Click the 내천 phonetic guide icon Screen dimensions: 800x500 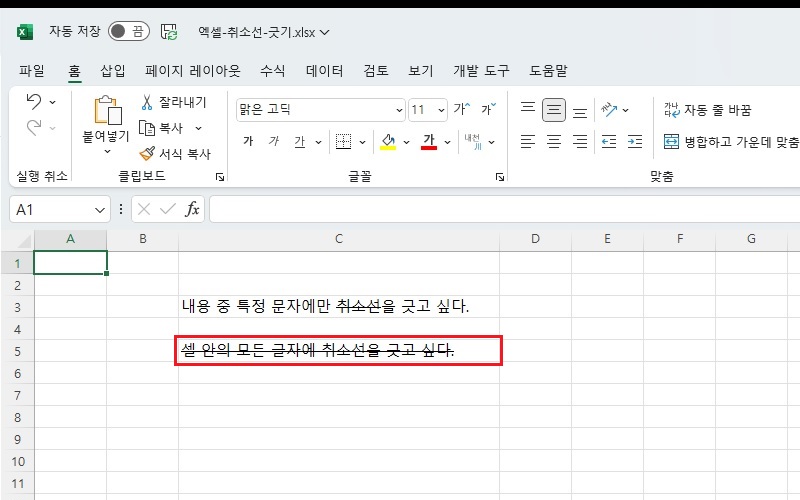point(473,141)
